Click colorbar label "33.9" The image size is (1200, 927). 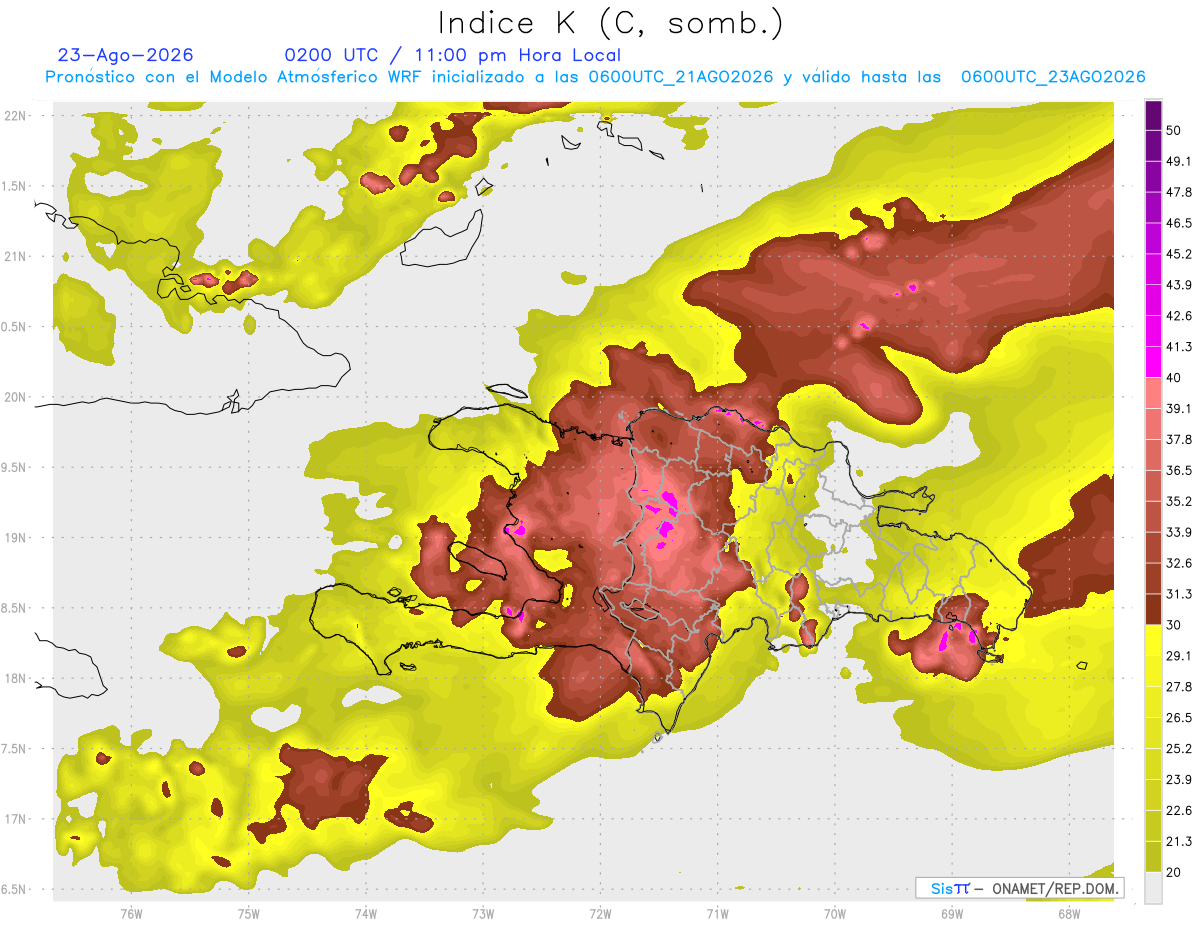pos(1179,532)
